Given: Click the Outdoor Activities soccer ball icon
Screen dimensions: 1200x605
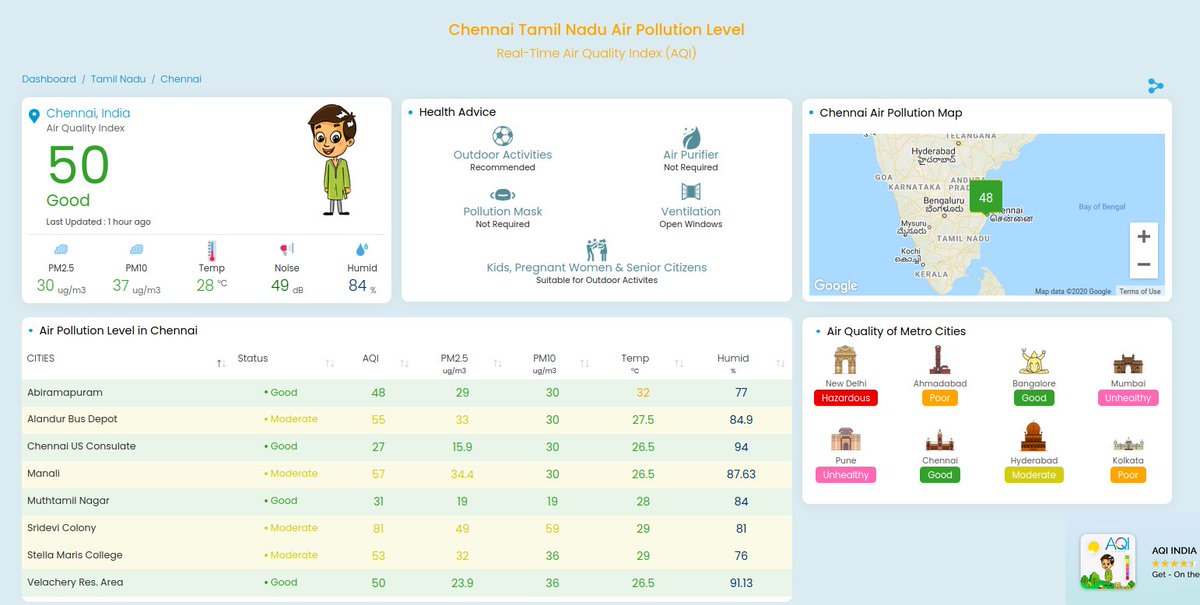Looking at the screenshot, I should 502,135.
